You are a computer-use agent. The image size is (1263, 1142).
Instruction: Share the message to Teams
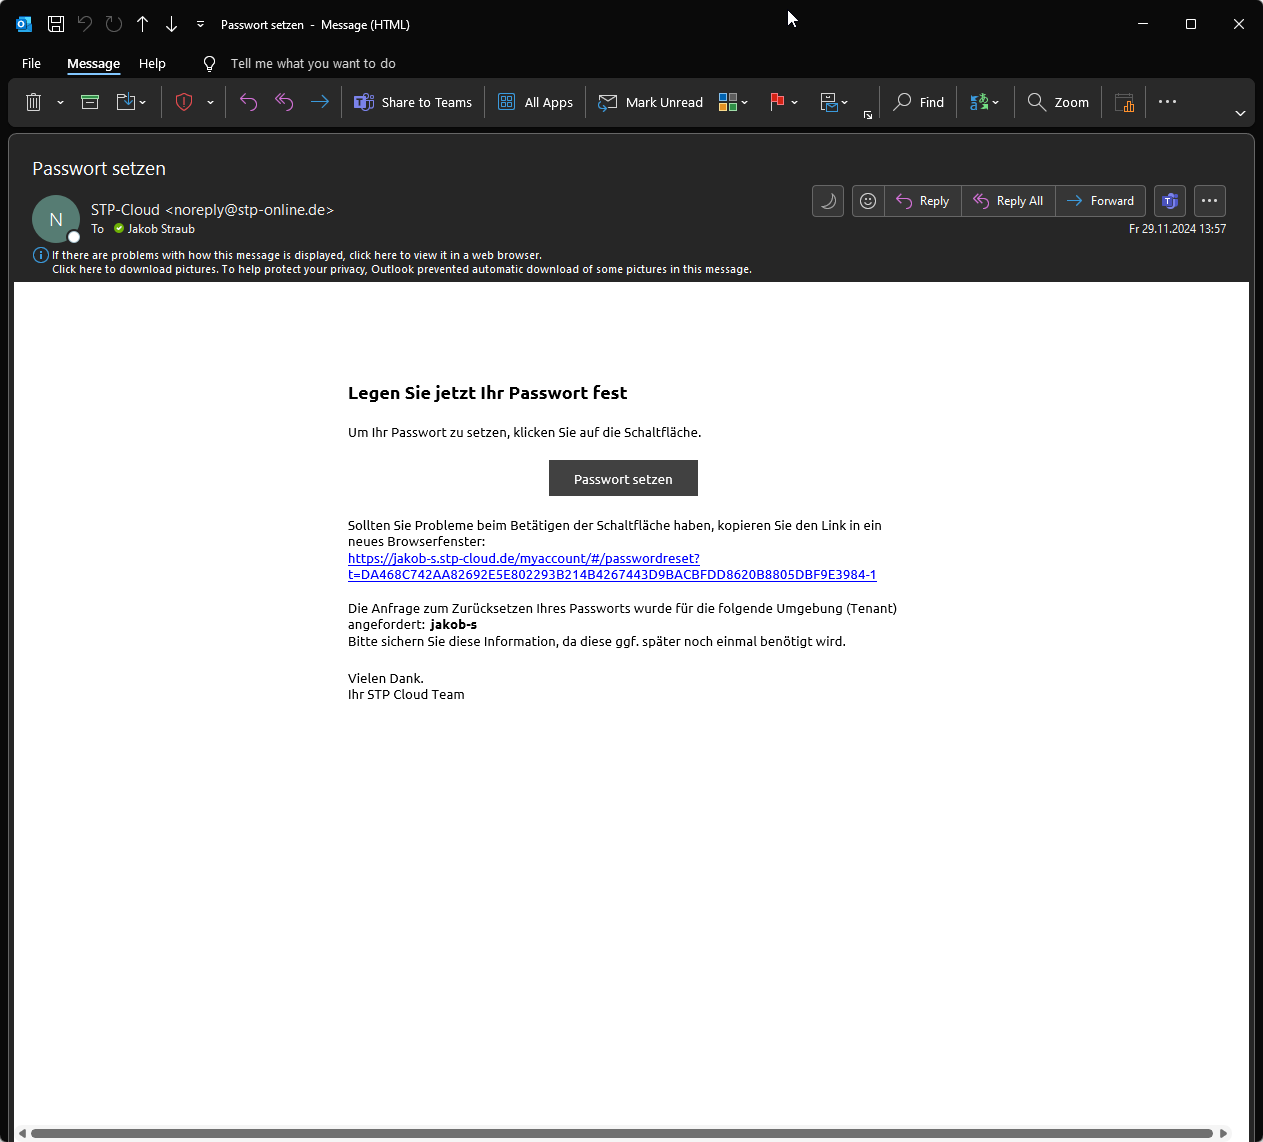[x=413, y=102]
